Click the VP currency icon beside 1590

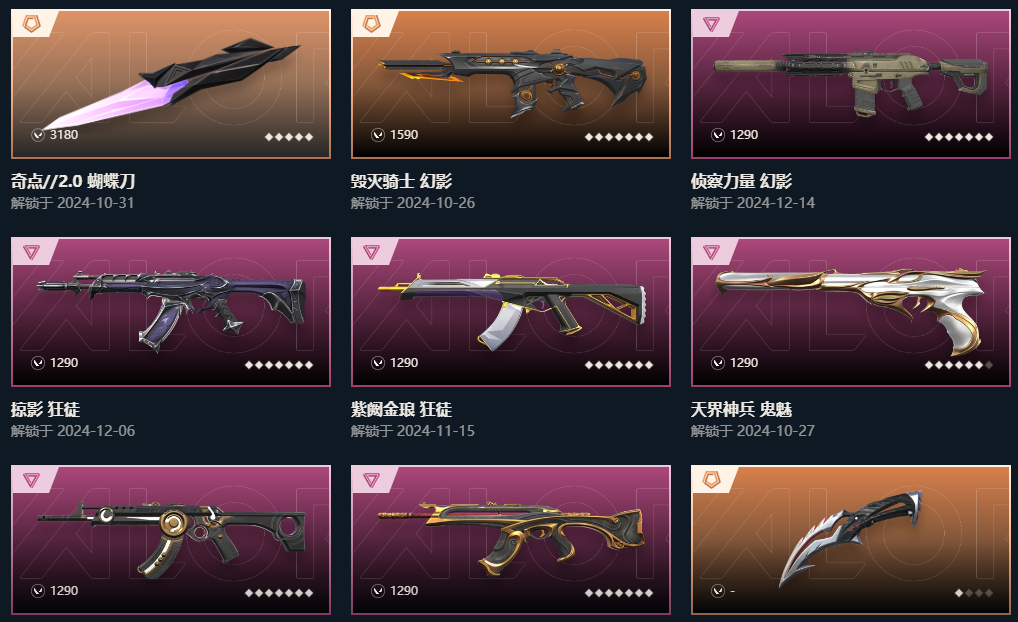coord(377,134)
